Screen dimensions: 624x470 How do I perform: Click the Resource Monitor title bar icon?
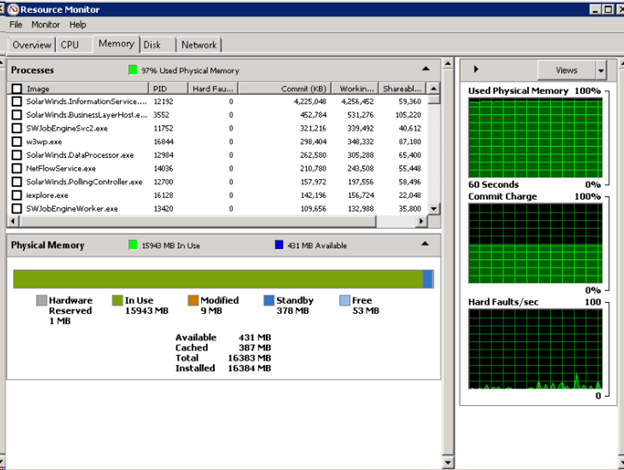pyautogui.click(x=13, y=9)
